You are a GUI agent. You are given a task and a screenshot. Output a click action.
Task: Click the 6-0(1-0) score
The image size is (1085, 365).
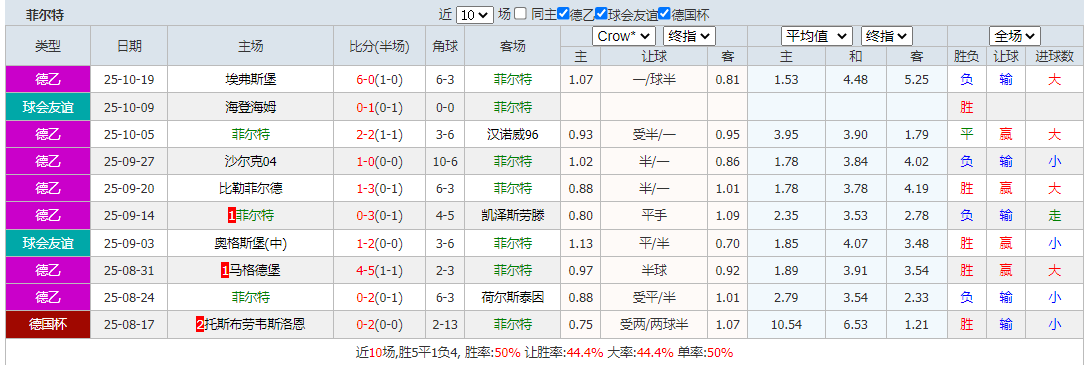point(379,80)
